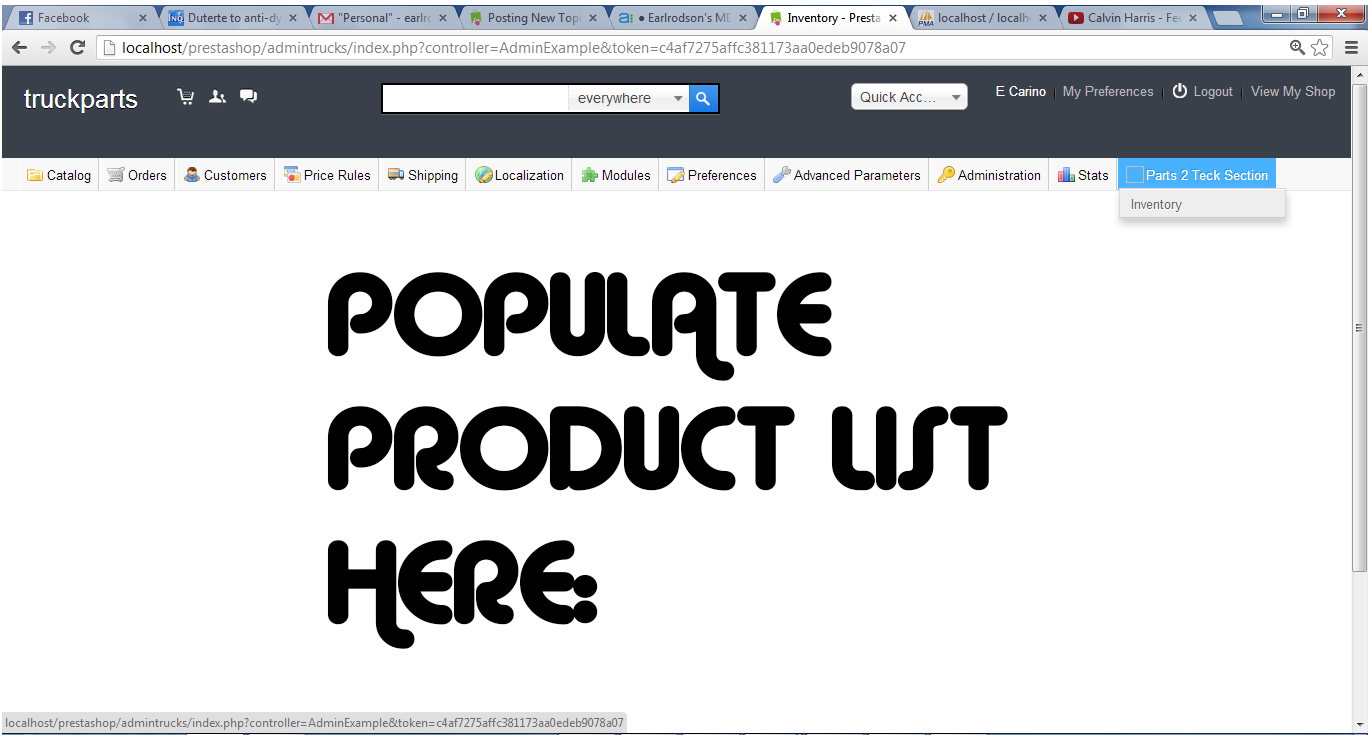
Task: Open the Parts 2 Teck Section menu
Action: [1197, 175]
